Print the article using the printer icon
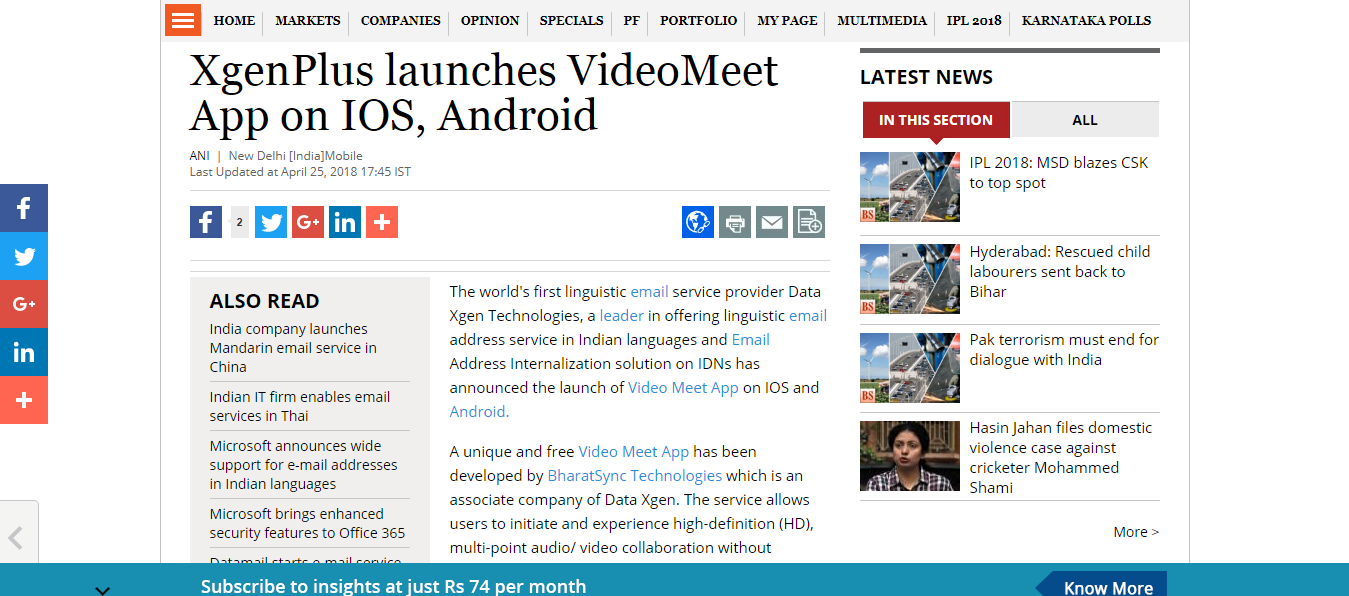Image resolution: width=1349 pixels, height=596 pixels. (x=735, y=222)
